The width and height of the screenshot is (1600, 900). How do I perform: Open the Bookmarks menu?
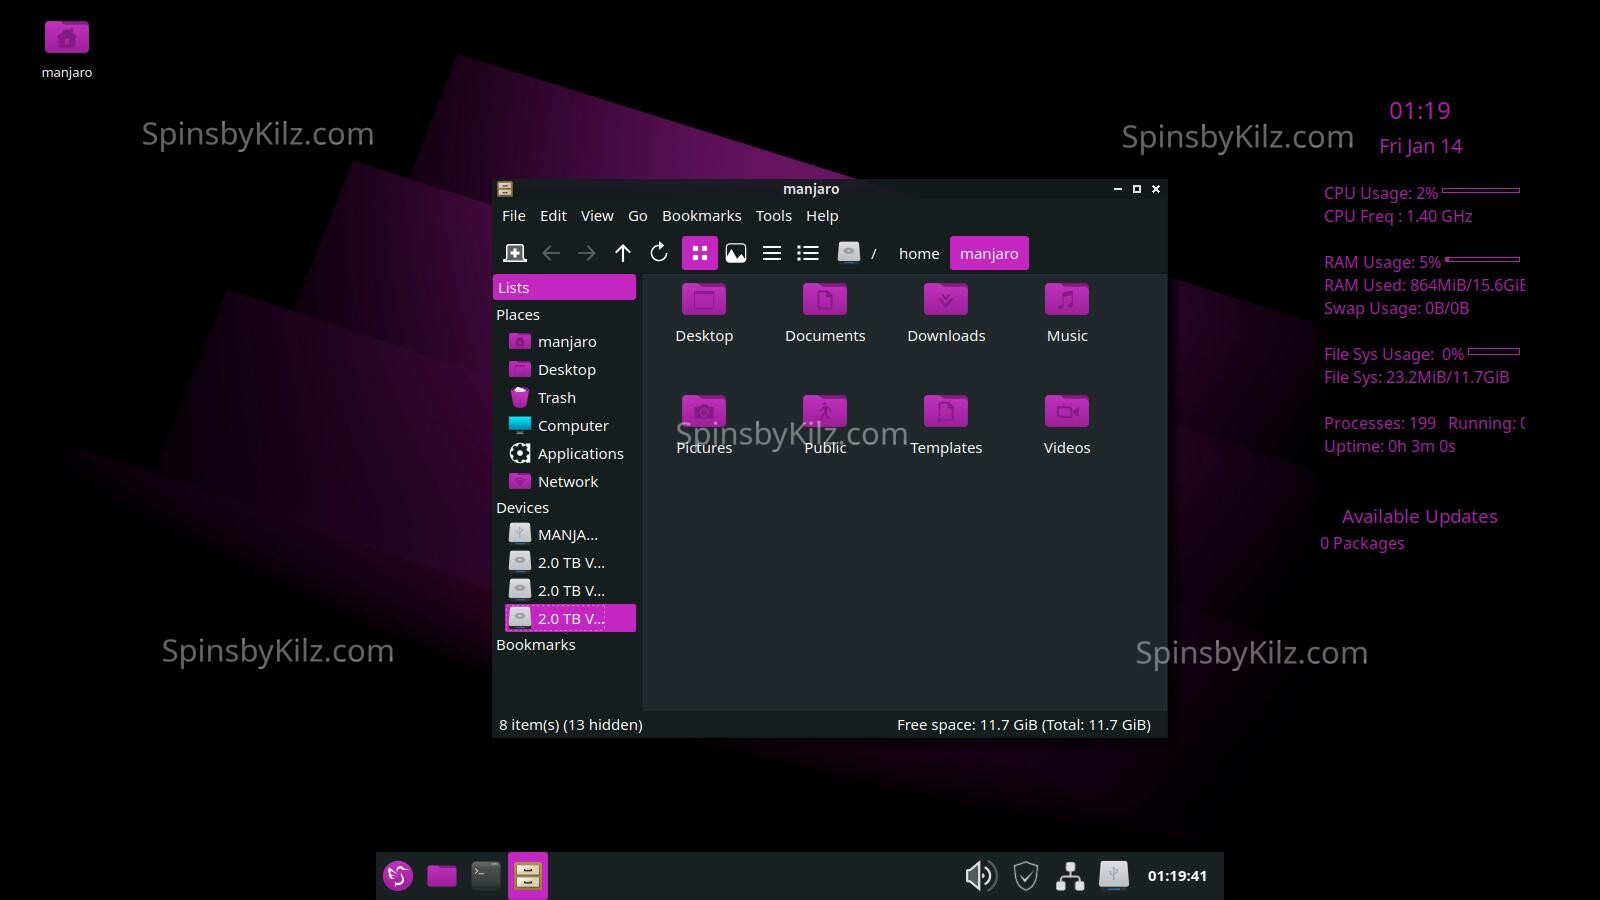[x=701, y=216]
